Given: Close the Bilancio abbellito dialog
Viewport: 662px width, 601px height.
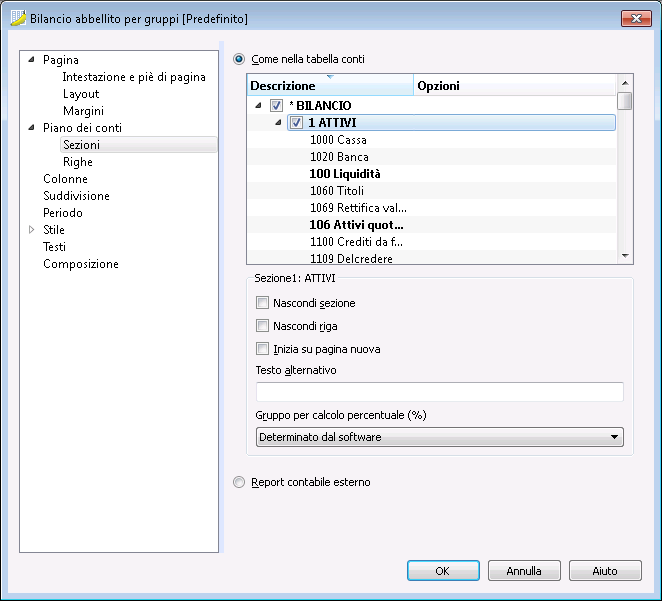Looking at the screenshot, I should click(x=636, y=18).
